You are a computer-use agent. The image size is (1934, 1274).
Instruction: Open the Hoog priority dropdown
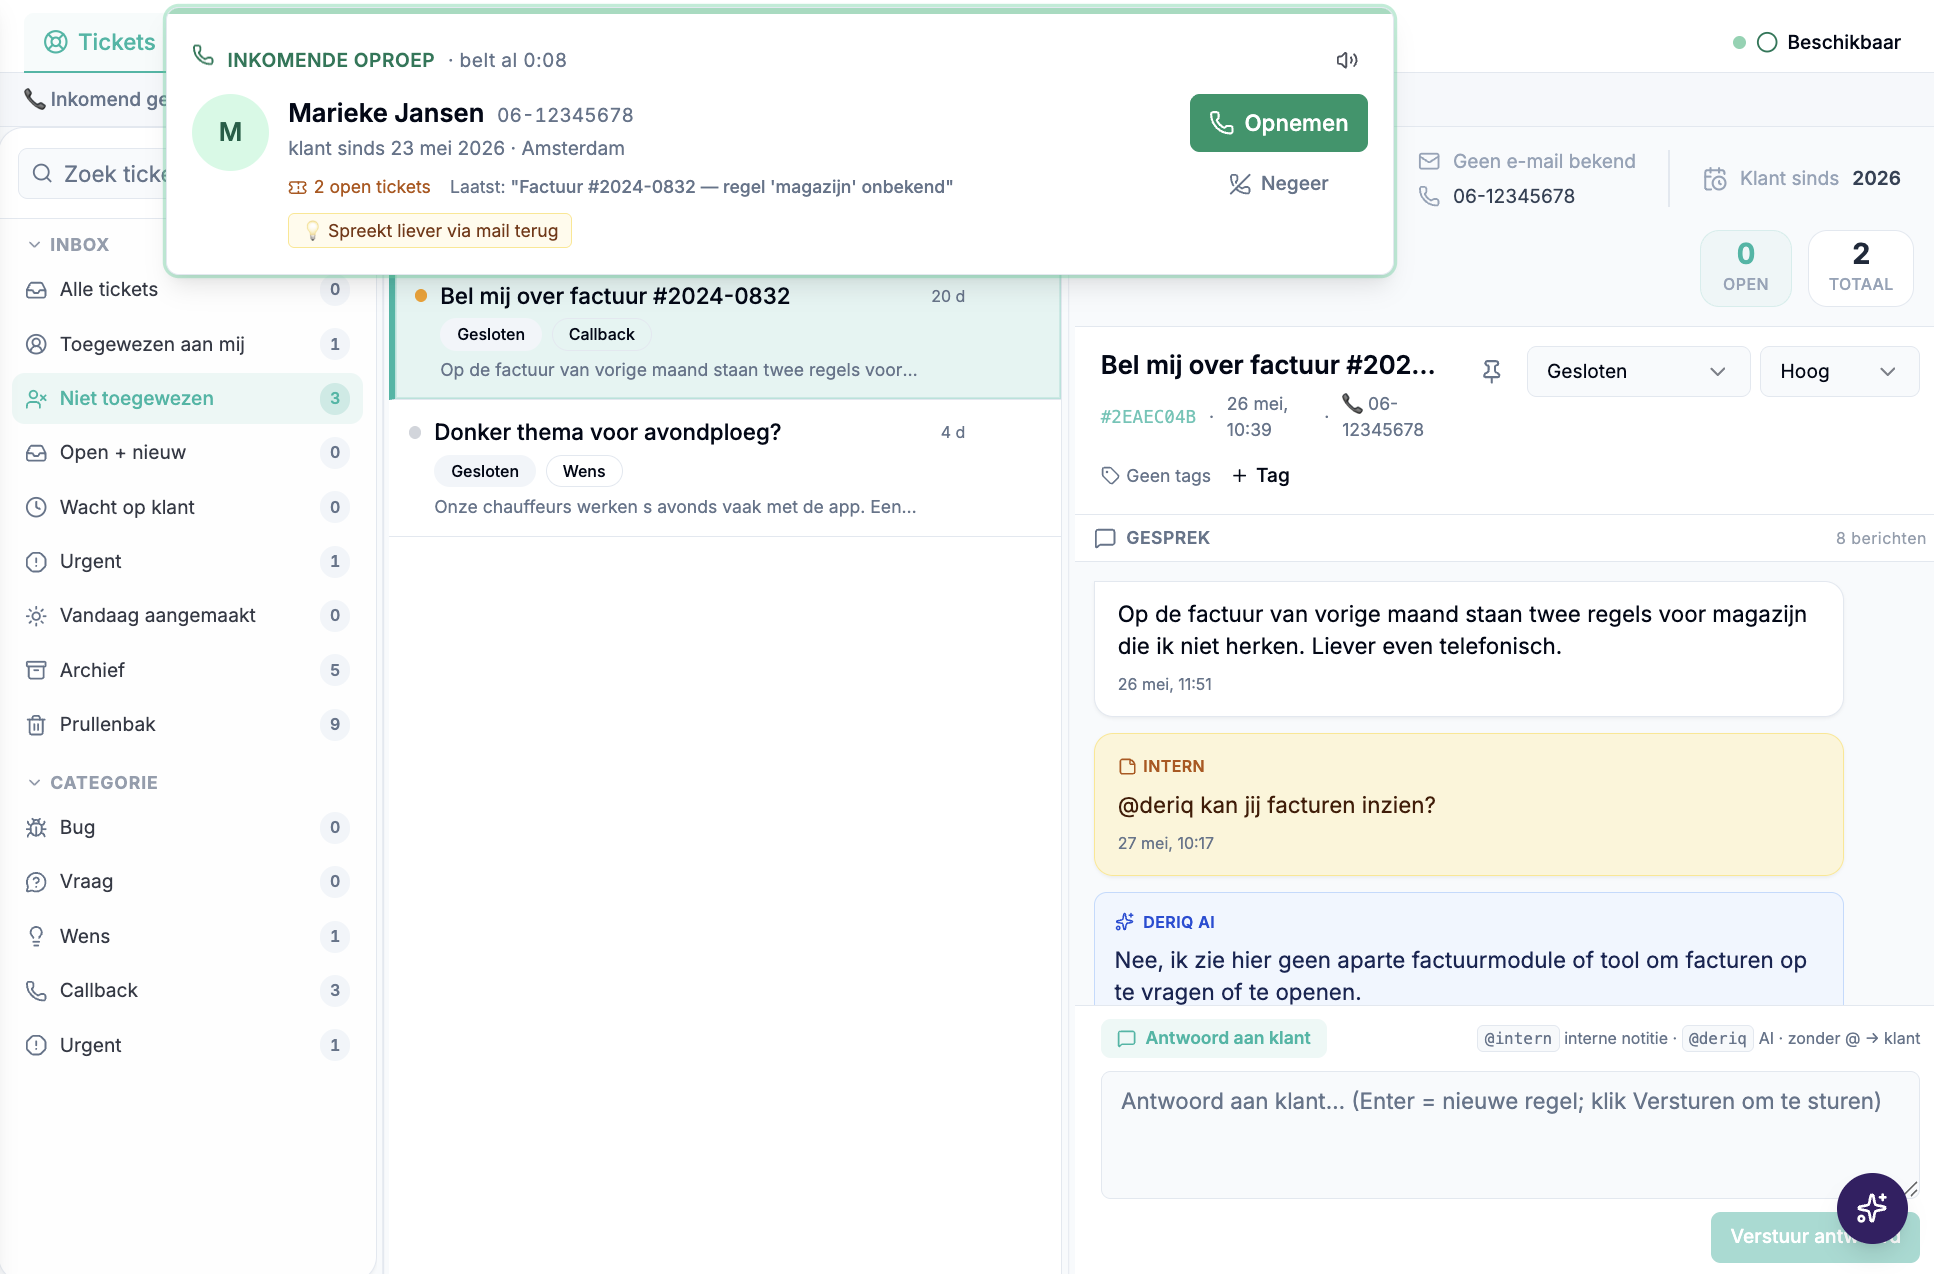(1838, 371)
